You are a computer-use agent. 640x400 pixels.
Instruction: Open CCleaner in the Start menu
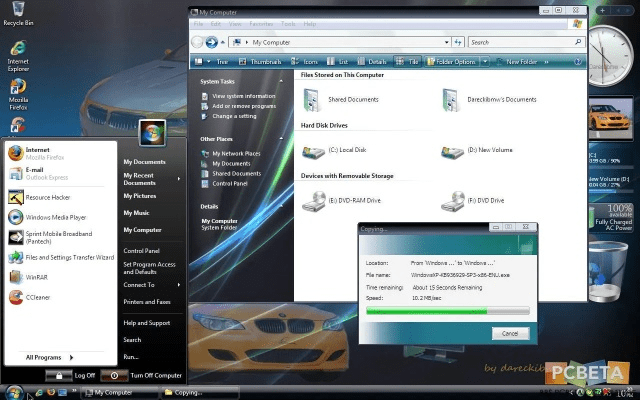37,296
